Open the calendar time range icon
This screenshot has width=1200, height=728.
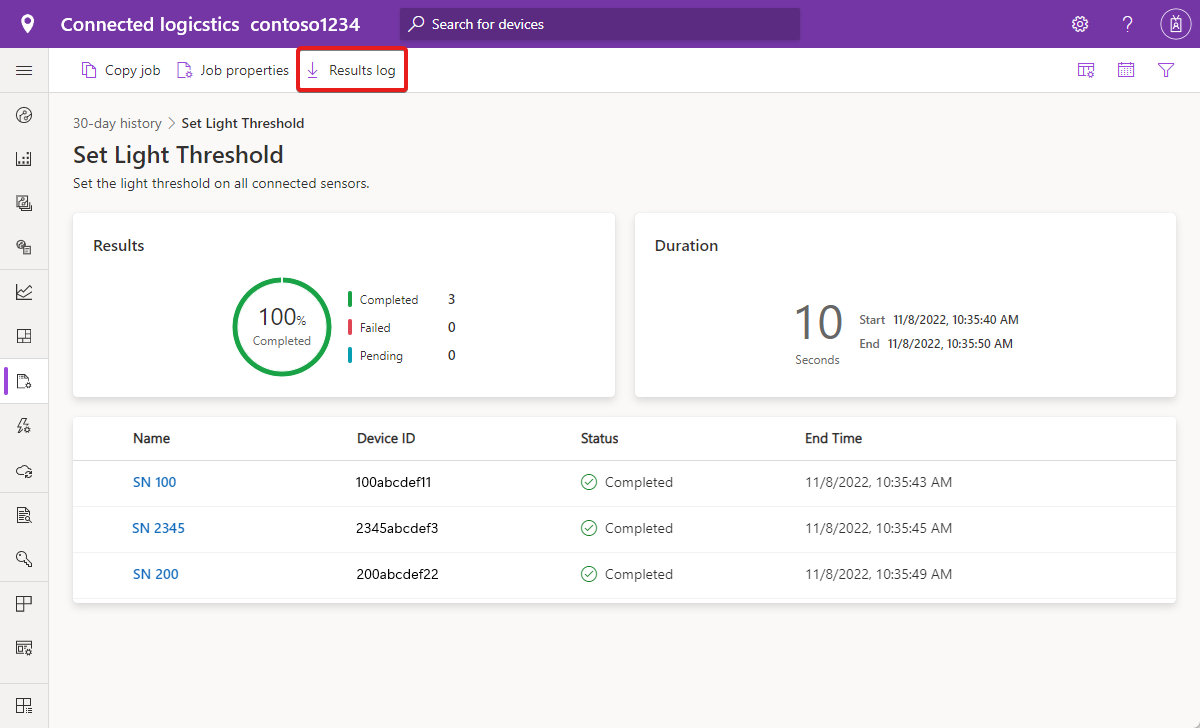(1126, 70)
